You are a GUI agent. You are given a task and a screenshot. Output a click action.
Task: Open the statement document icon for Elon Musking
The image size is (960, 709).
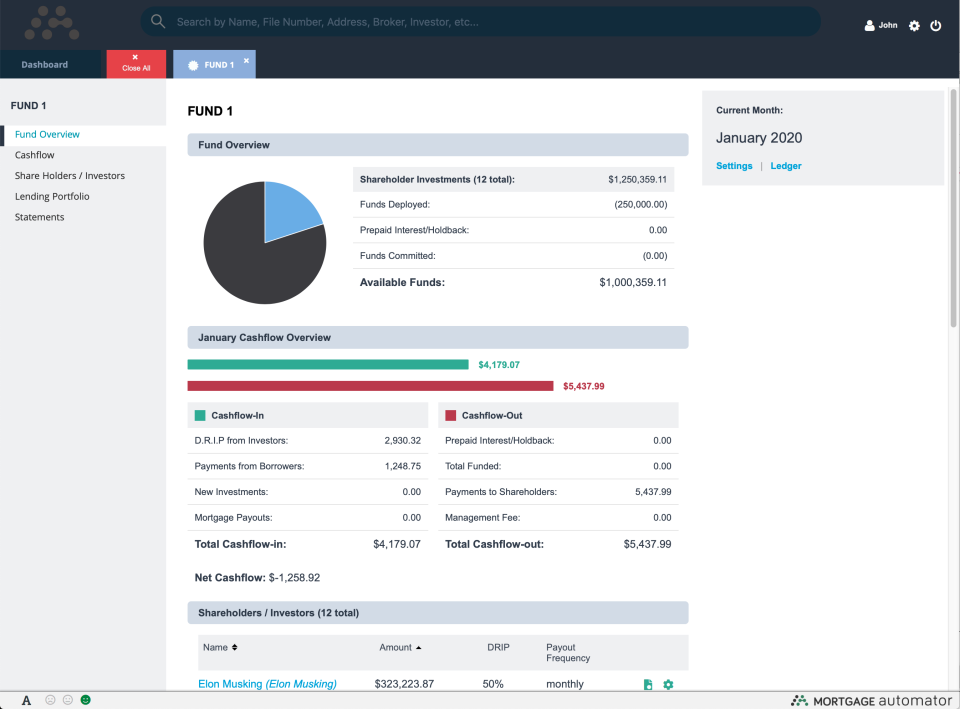646,684
